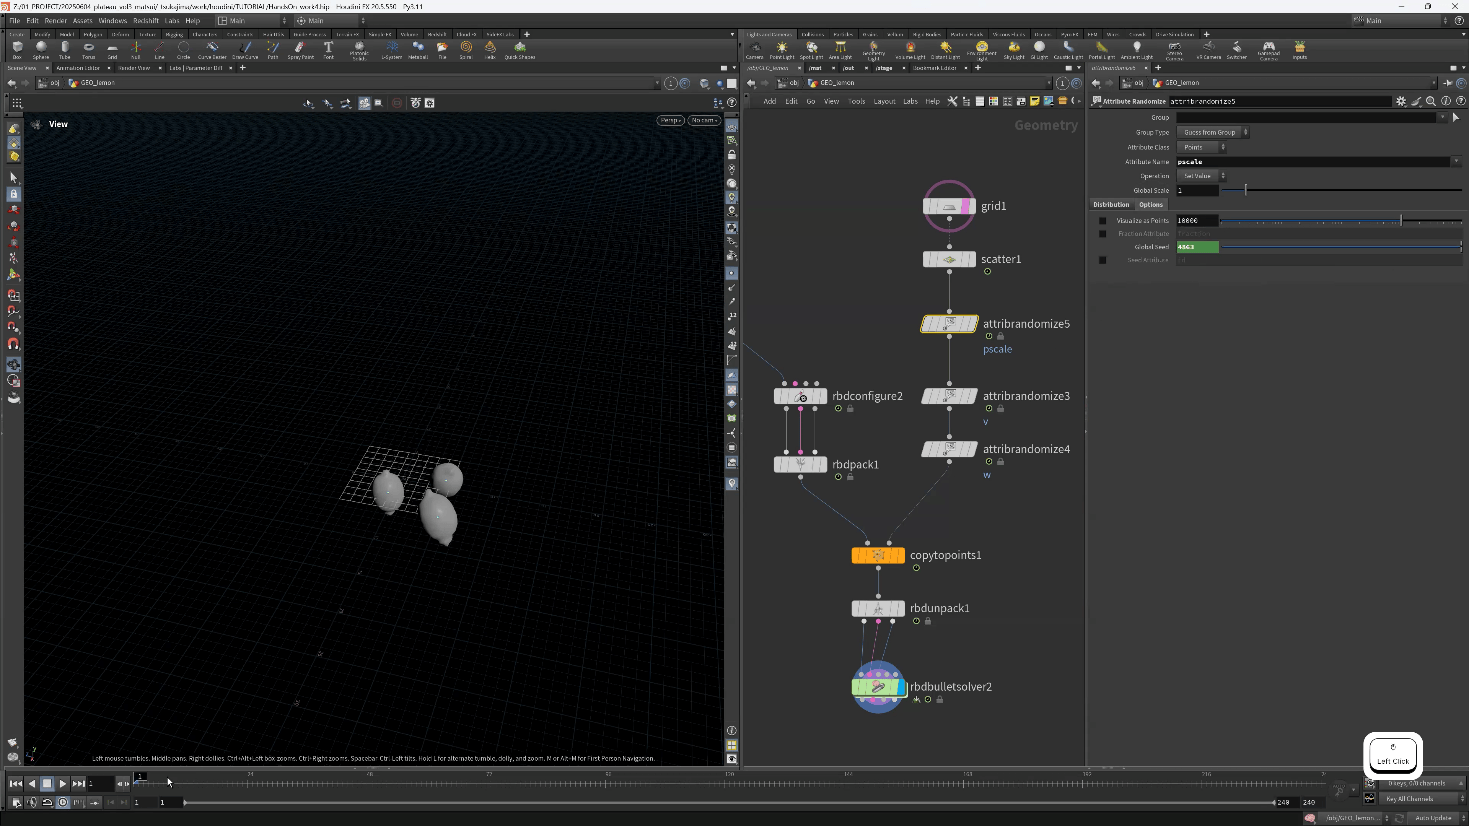This screenshot has height=826, width=1469.
Task: Enable the Seed Attribute checkbox
Action: (x=1103, y=260)
